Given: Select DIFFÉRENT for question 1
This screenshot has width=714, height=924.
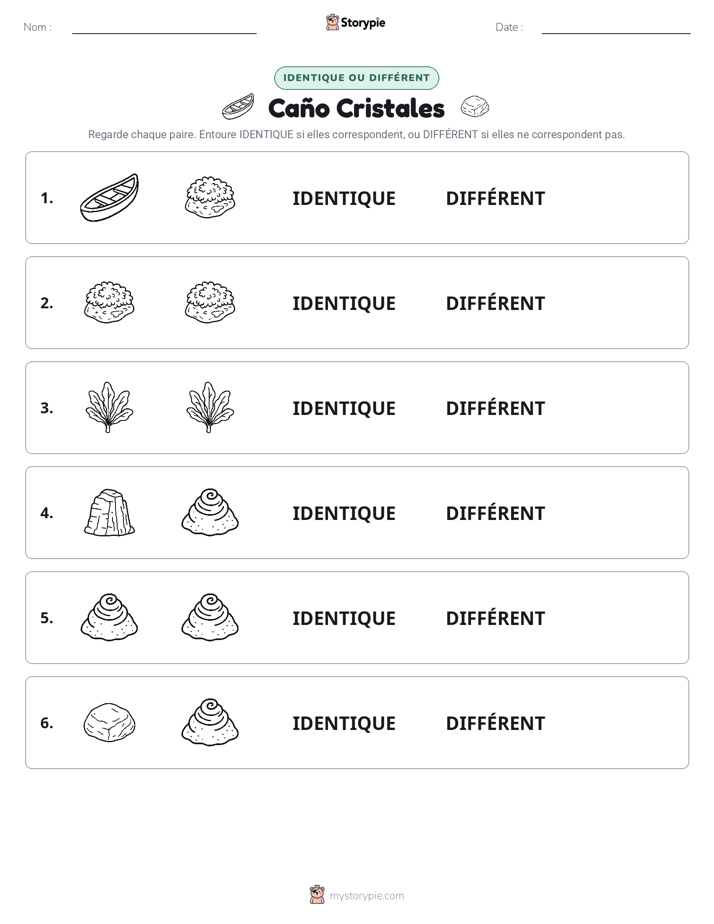Looking at the screenshot, I should 495,198.
